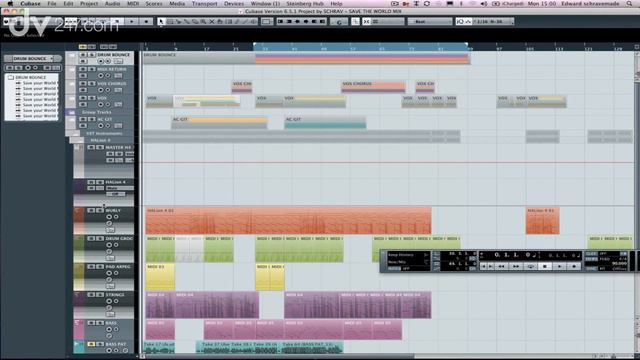Open the DRUM BOUNCE inspector track name dropdown

33,58
